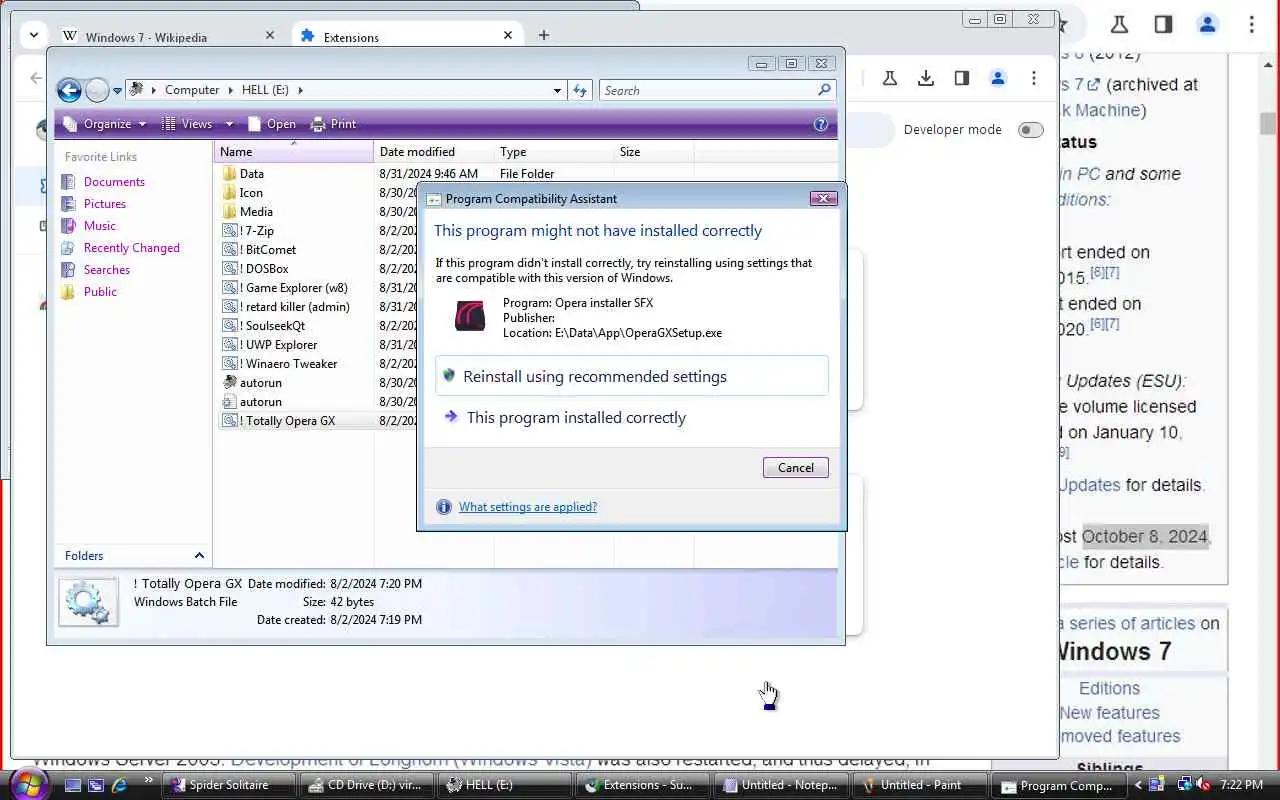Click the Windows Start orb
The width and height of the screenshot is (1280, 800).
[x=28, y=783]
